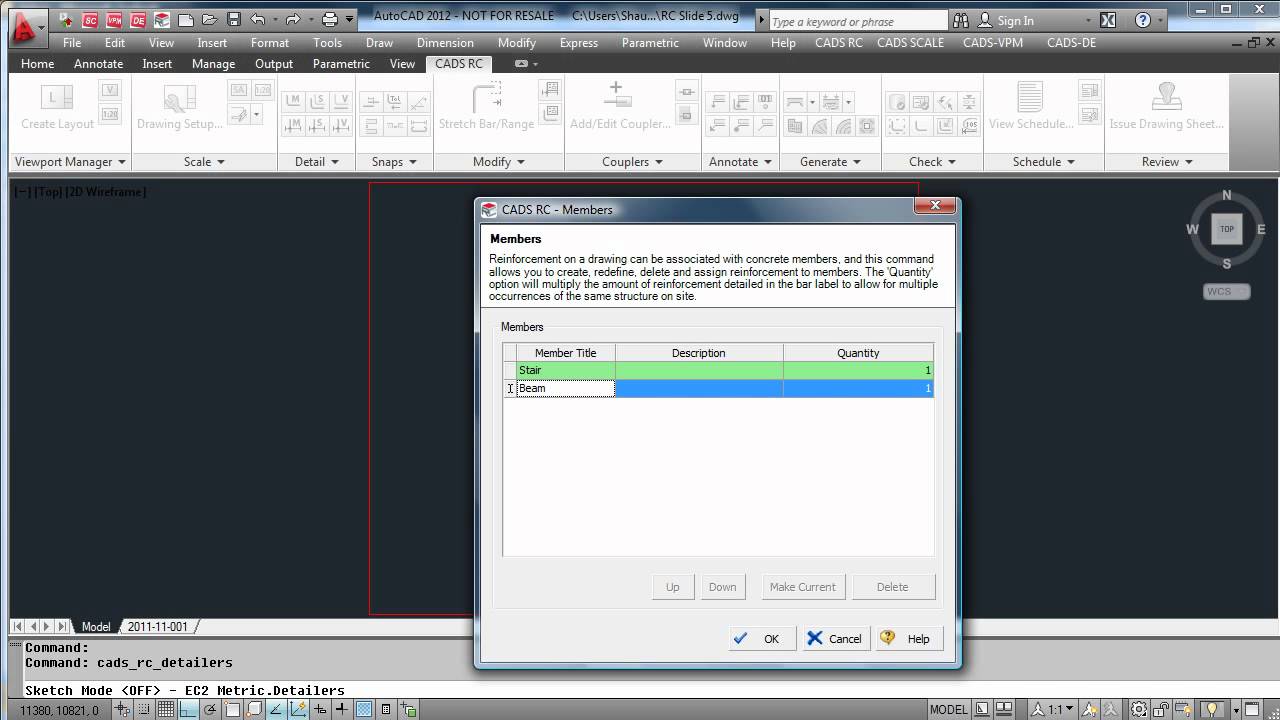Click the VPM quick access icon
The width and height of the screenshot is (1280, 720).
(115, 19)
